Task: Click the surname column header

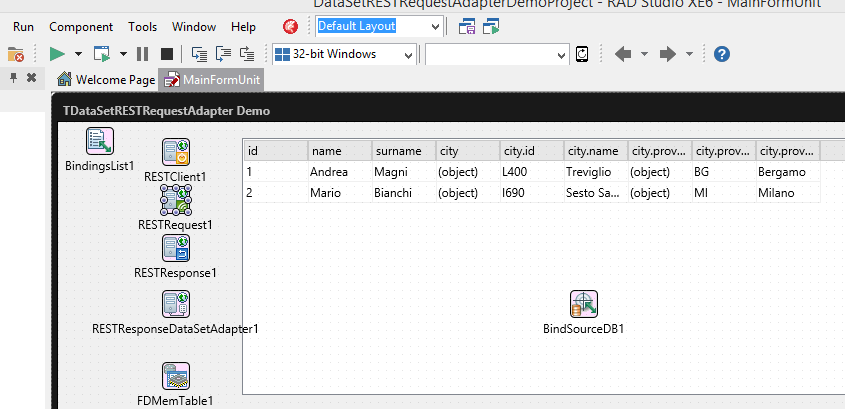Action: (404, 151)
